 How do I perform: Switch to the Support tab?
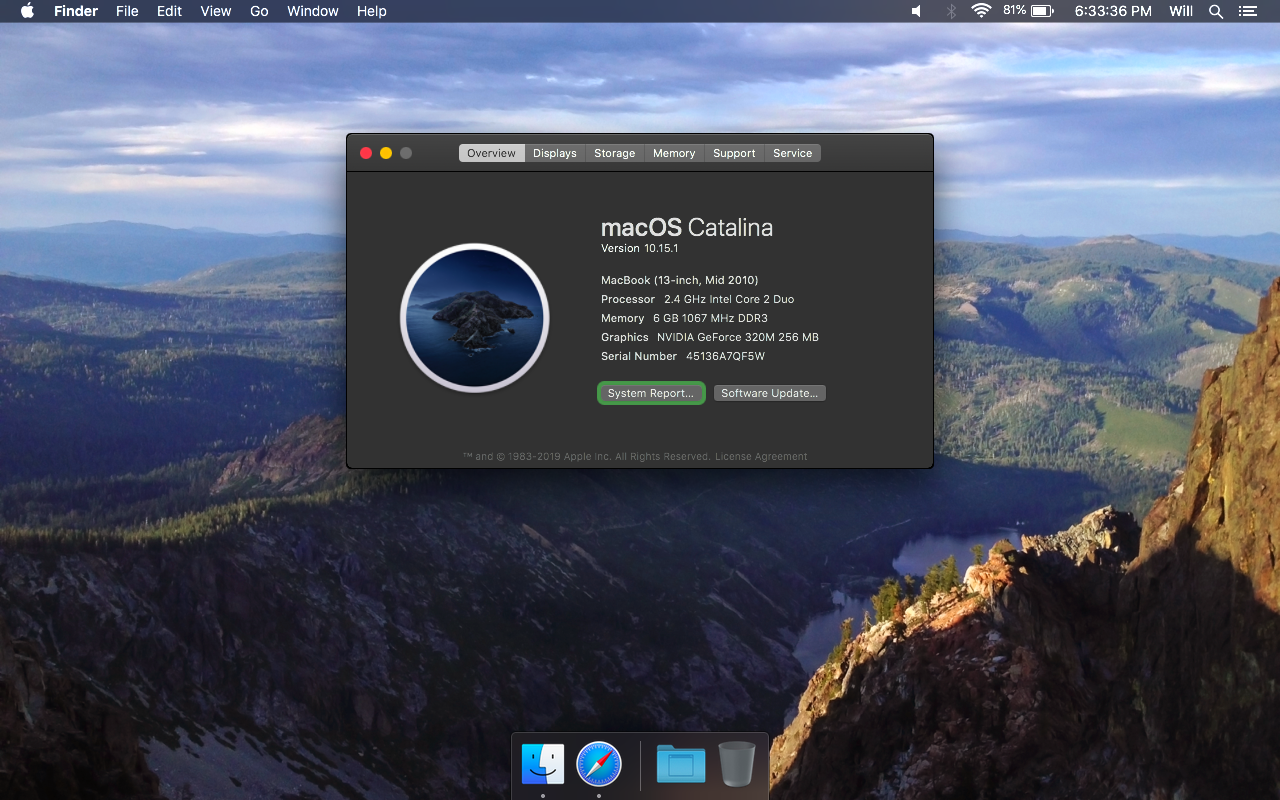(734, 153)
